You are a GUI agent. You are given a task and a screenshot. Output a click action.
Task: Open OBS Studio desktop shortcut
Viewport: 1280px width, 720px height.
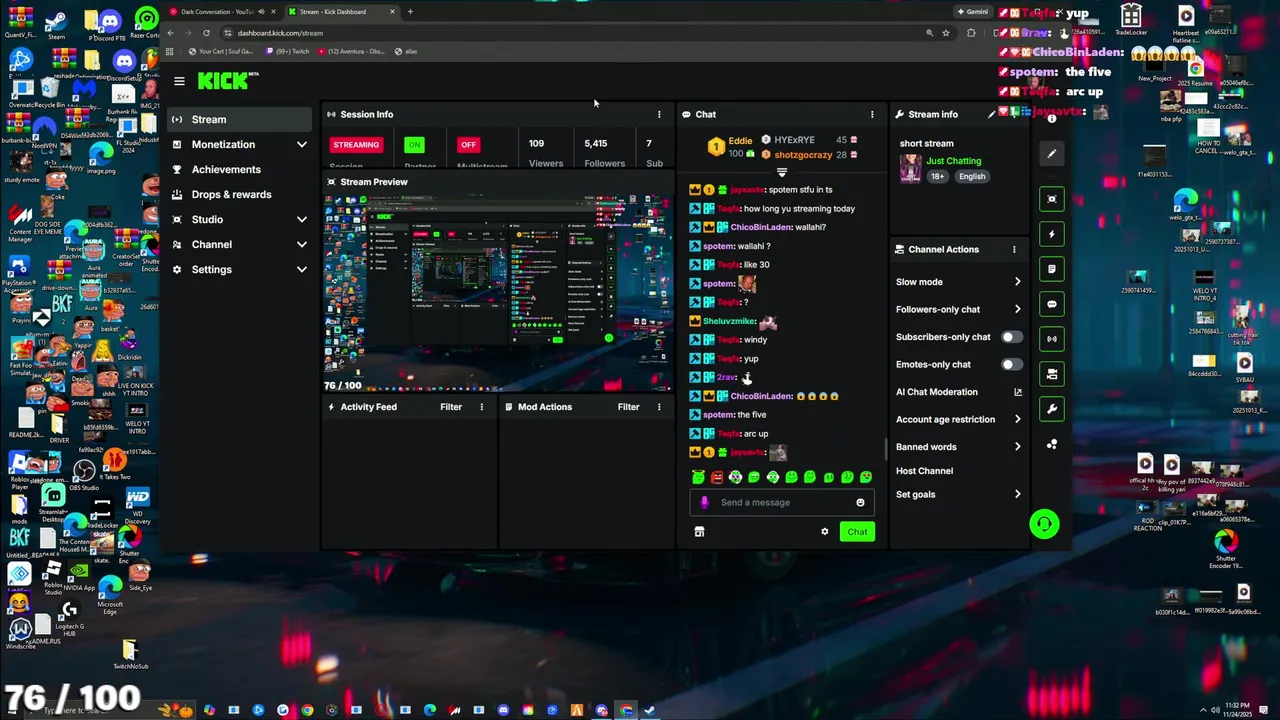point(84,474)
